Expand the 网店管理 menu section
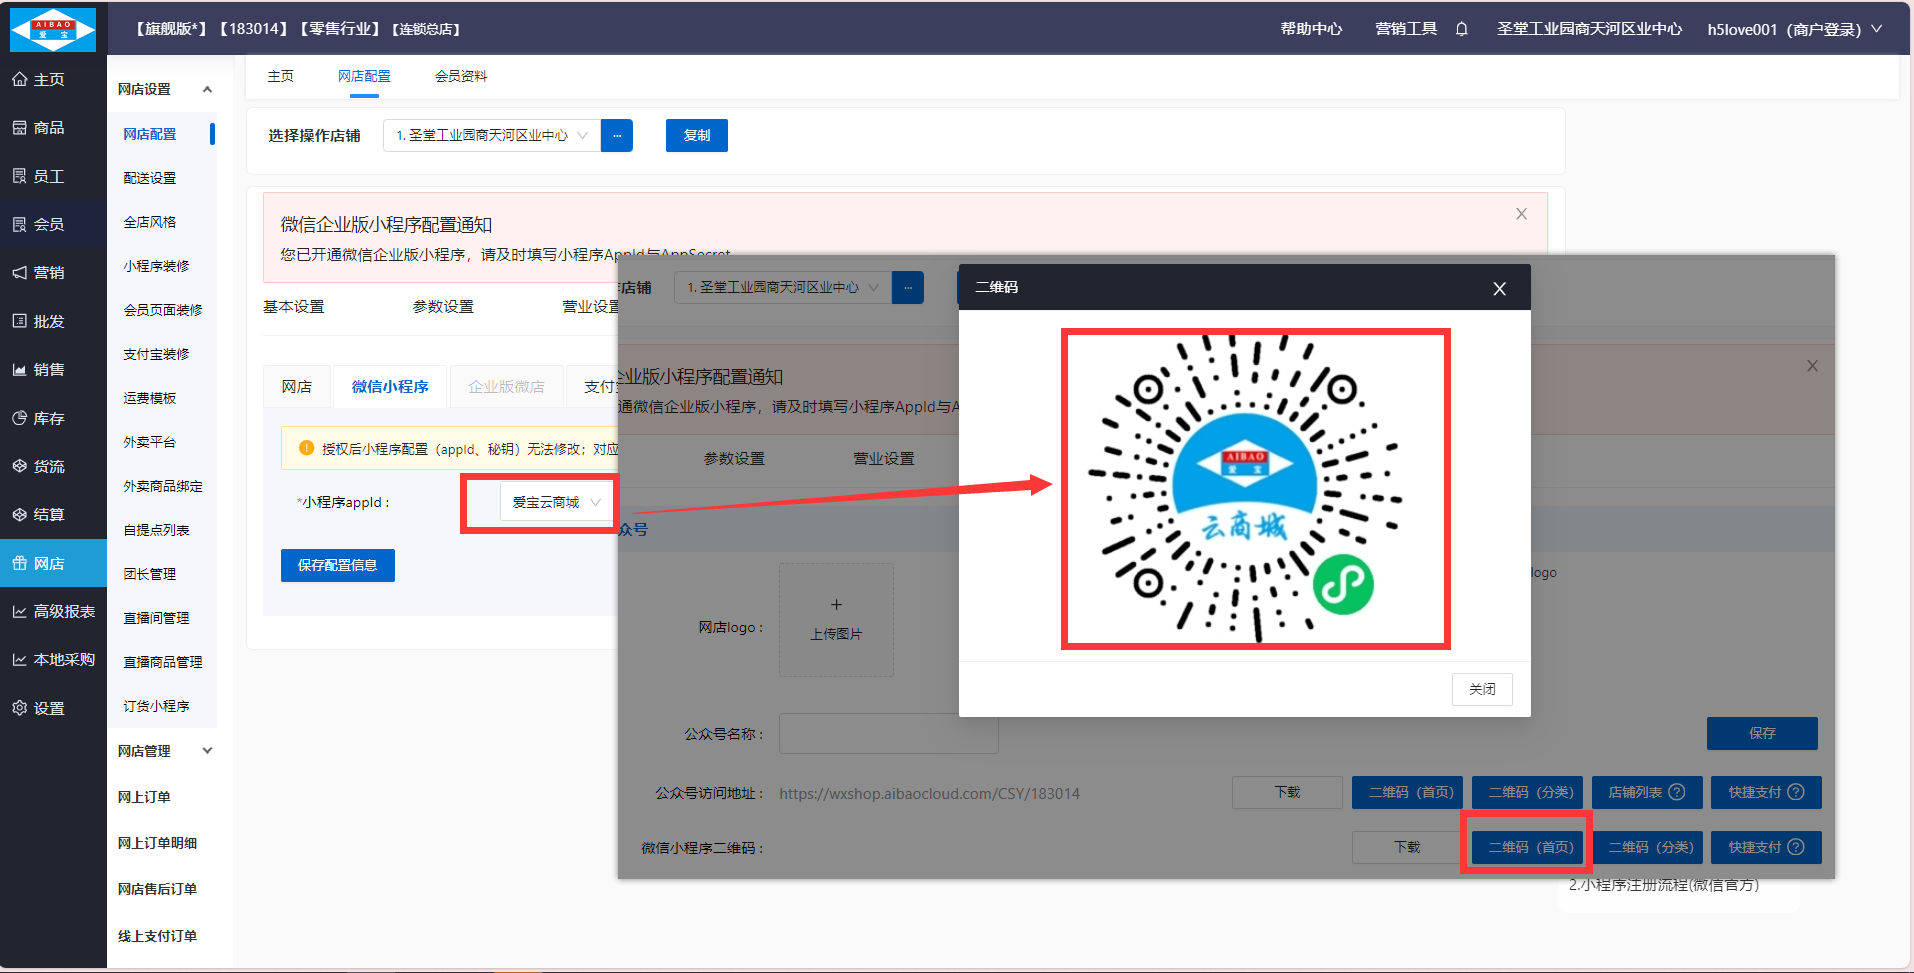Viewport: 1914px width, 973px height. (x=207, y=751)
